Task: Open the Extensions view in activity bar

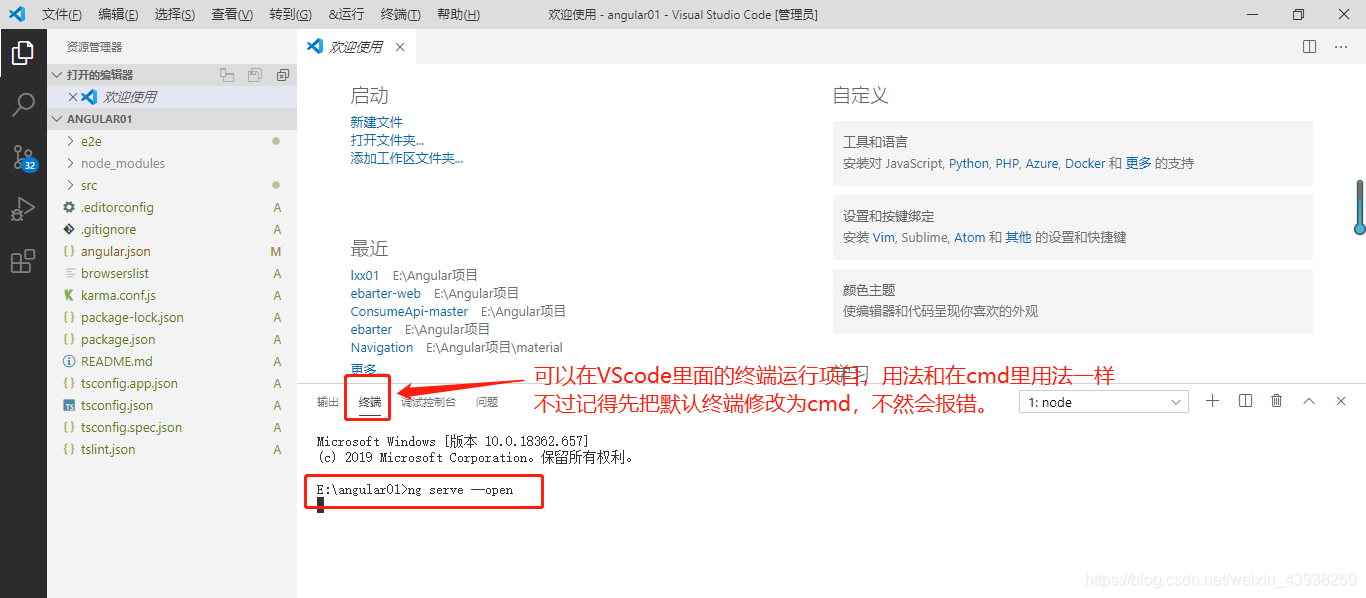Action: [x=23, y=261]
